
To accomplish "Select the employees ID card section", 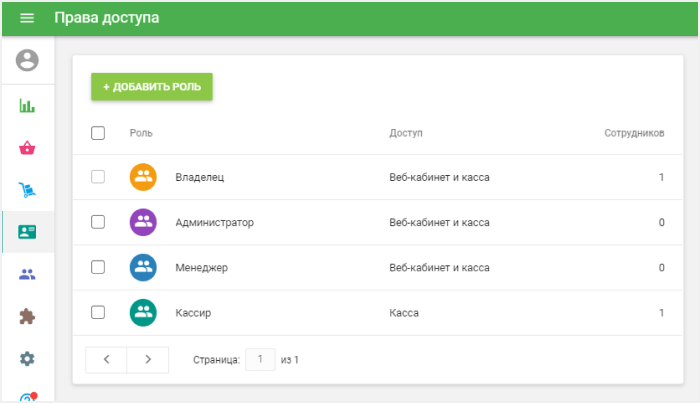I will point(27,232).
